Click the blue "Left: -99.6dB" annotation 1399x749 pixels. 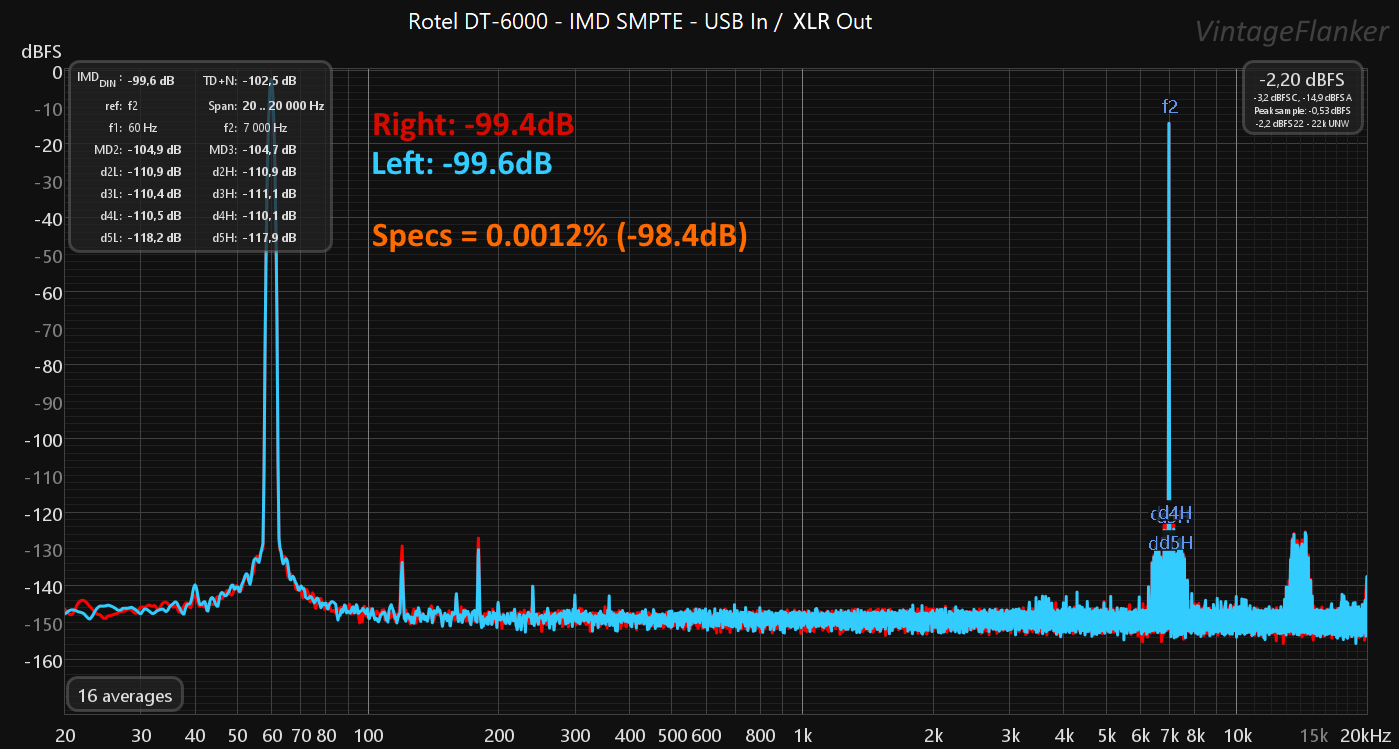pyautogui.click(x=461, y=164)
